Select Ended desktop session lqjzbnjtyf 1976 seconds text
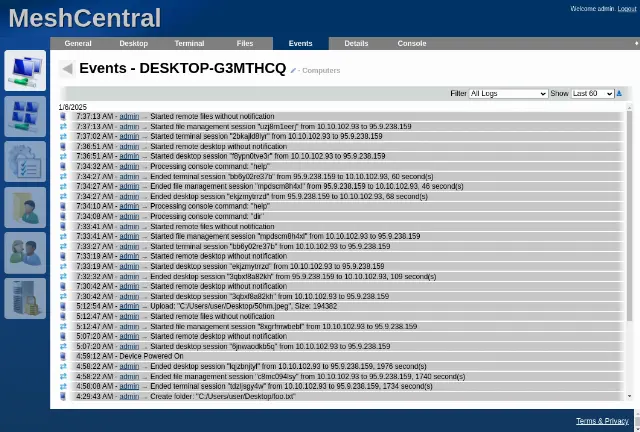640x432 pixels. [x=289, y=366]
